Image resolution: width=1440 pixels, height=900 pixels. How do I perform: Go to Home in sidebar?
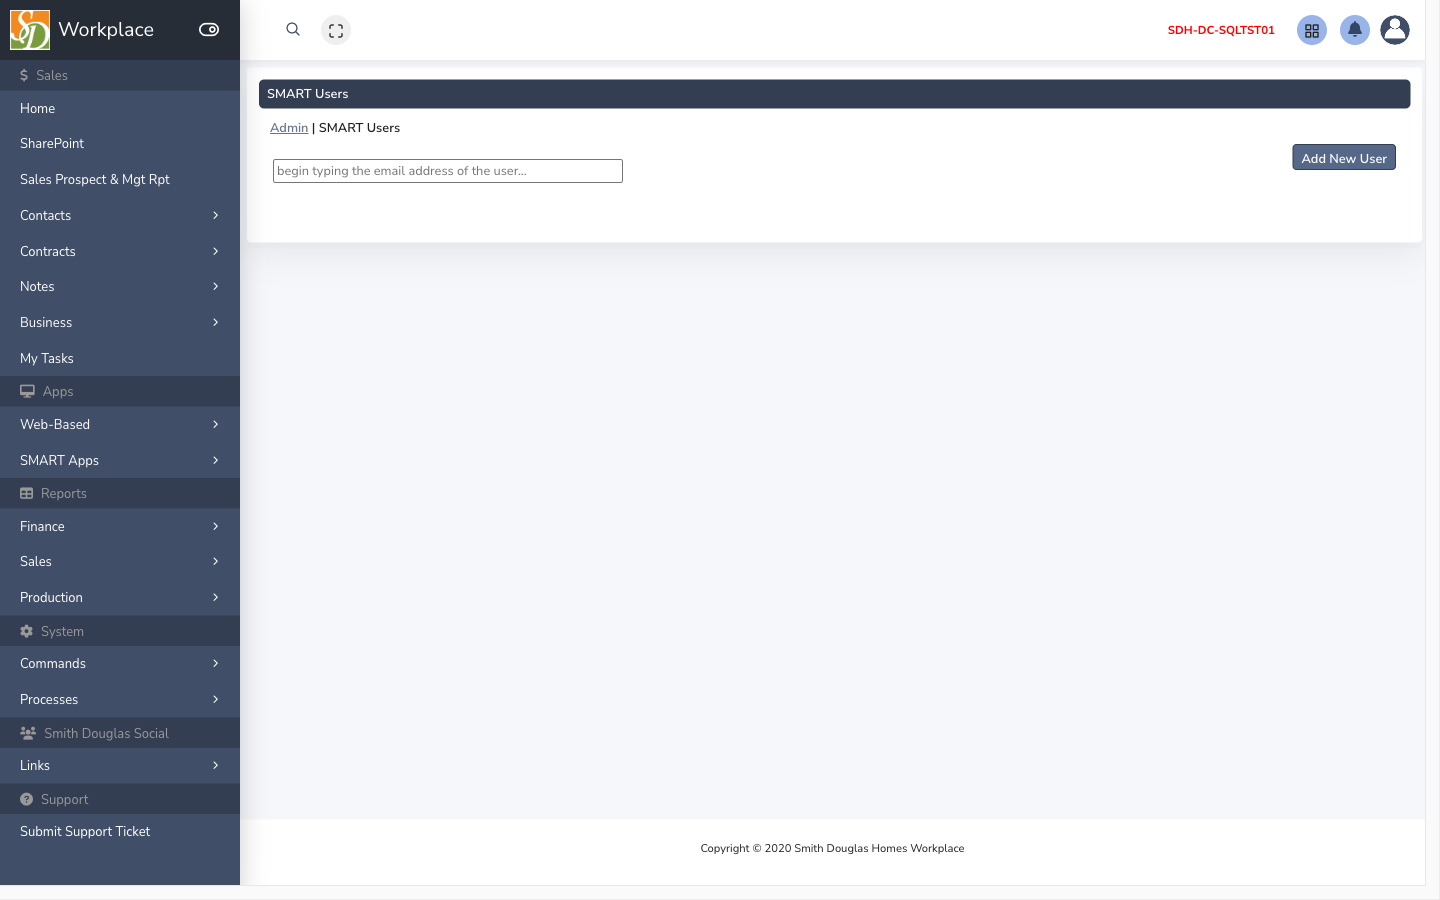(120, 108)
